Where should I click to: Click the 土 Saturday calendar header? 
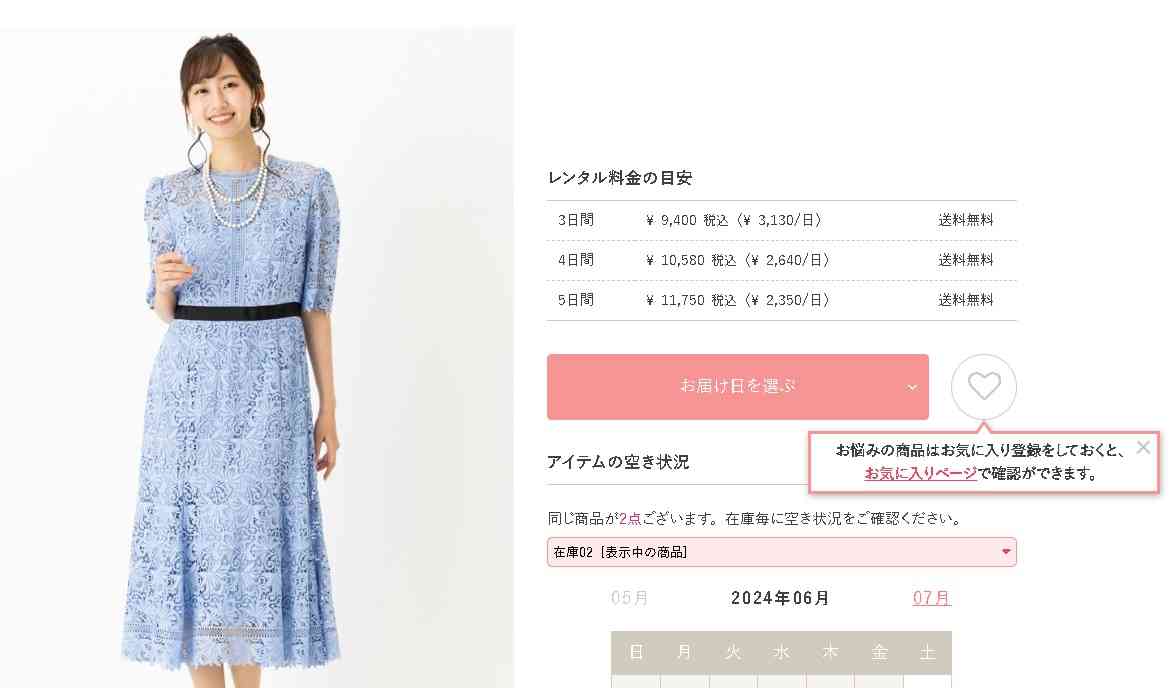click(x=928, y=653)
